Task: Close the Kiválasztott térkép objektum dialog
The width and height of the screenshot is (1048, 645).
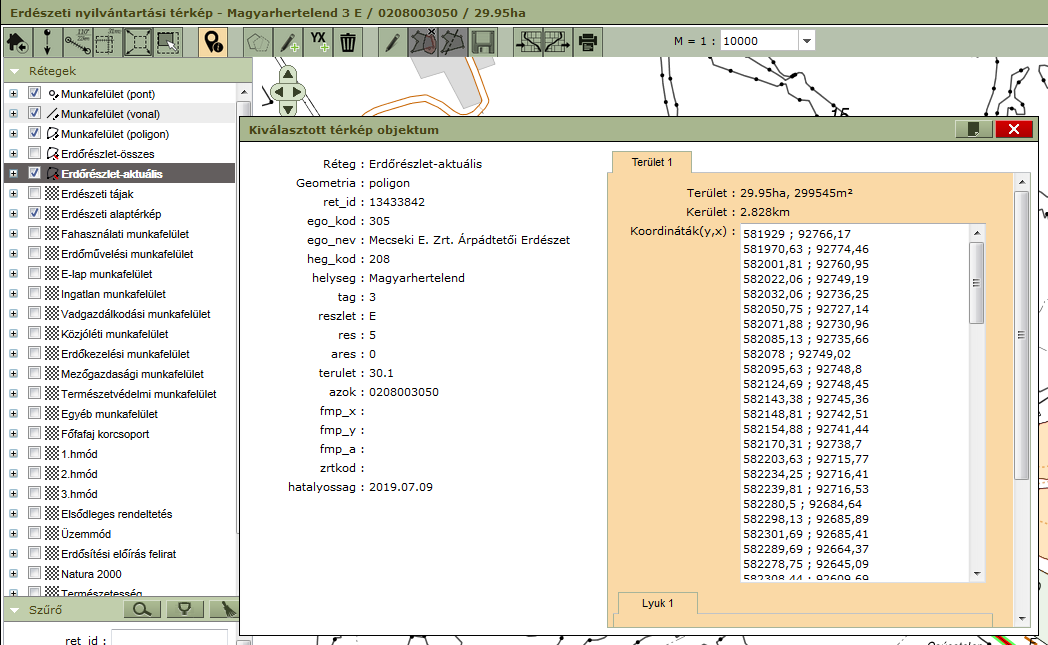Action: tap(1014, 129)
